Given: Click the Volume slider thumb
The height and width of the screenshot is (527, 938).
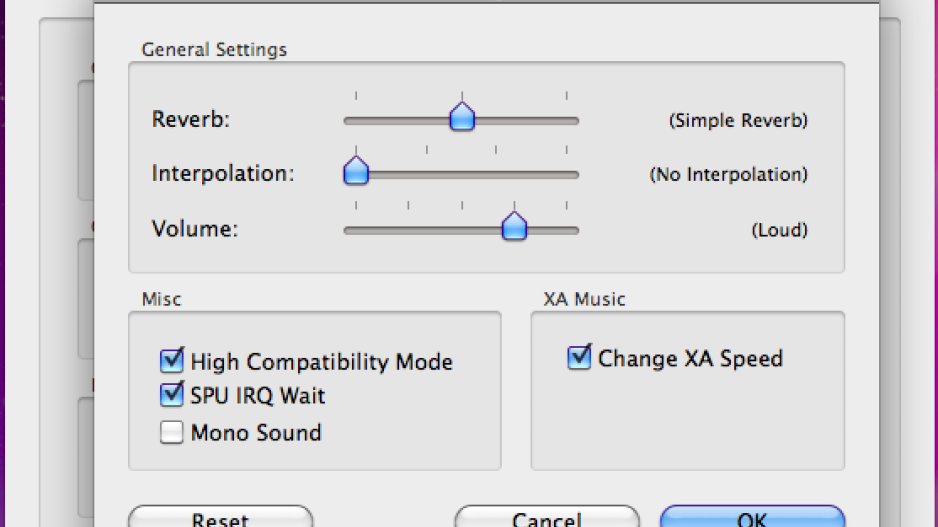Looking at the screenshot, I should coord(514,227).
